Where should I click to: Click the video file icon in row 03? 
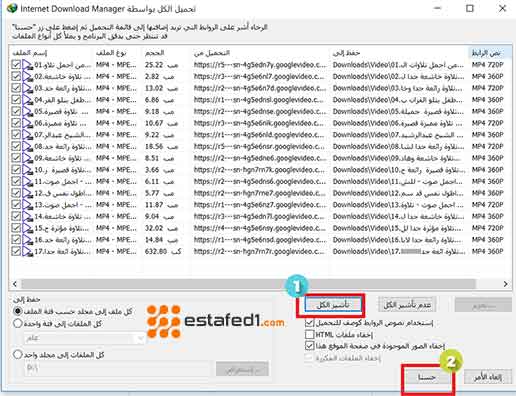[x=28, y=88]
